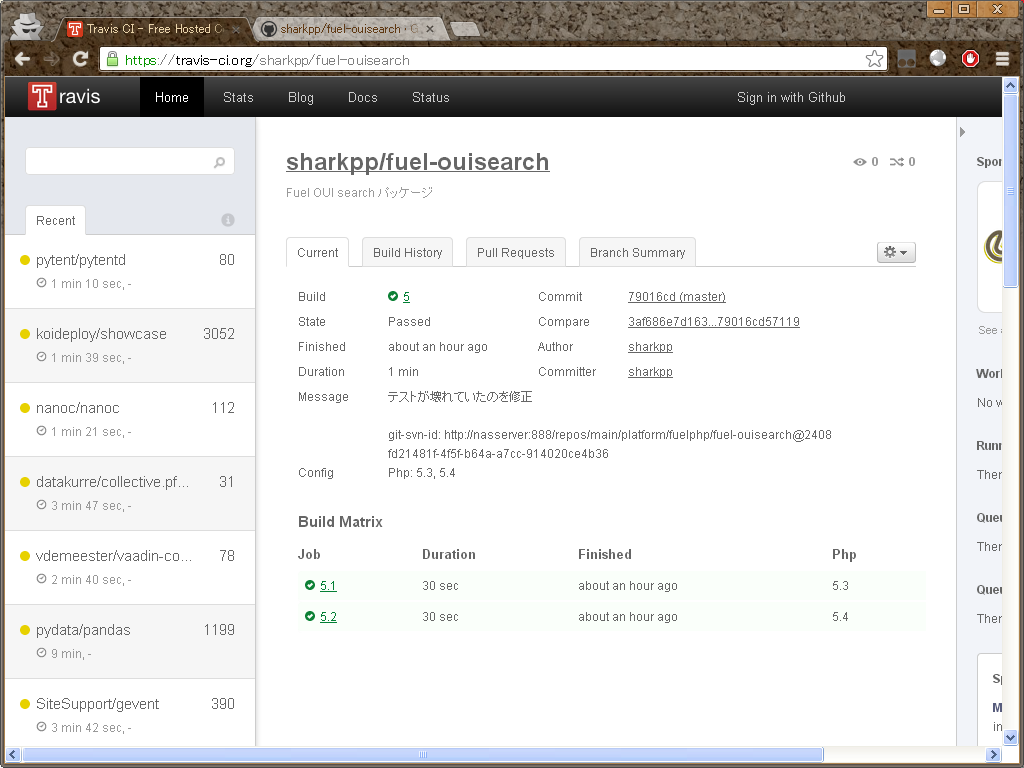
Task: Click Sign in with Github
Action: (x=792, y=97)
